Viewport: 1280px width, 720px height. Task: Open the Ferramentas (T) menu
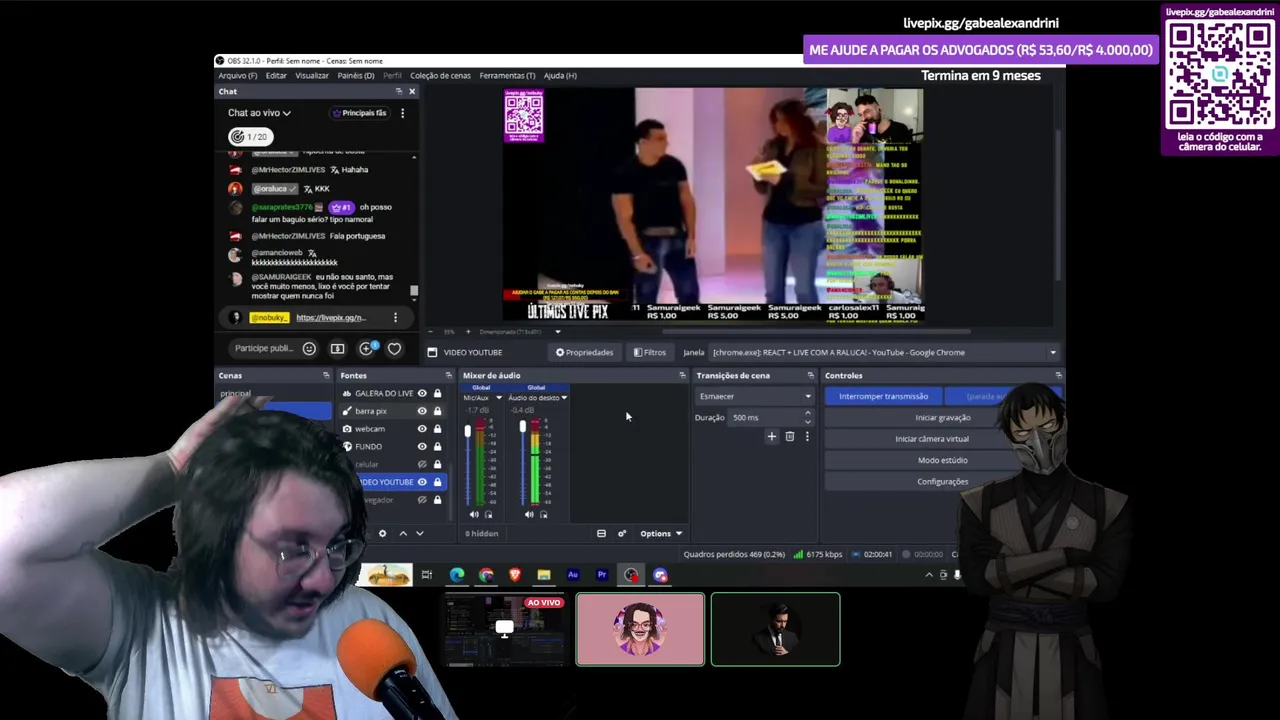click(507, 75)
